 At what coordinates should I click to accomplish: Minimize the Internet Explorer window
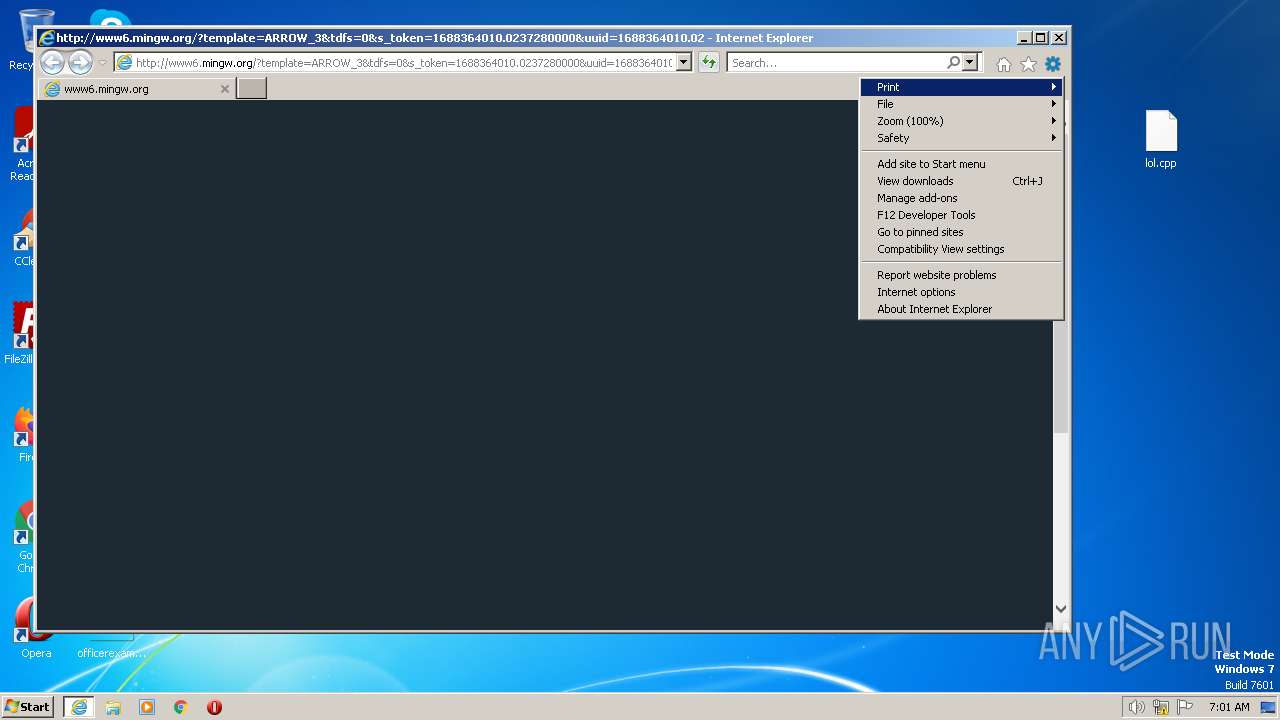click(1024, 38)
